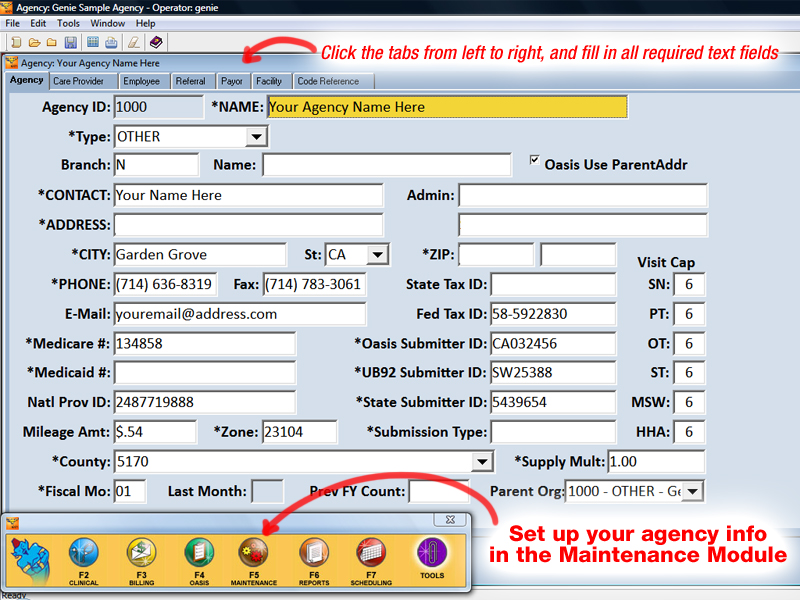Click the floppy disk save icon
This screenshot has height=600, width=800.
point(70,42)
